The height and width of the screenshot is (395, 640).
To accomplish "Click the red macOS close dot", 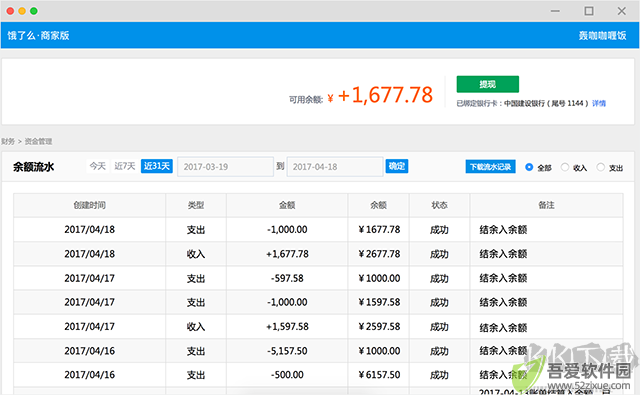I will pyautogui.click(x=10, y=11).
